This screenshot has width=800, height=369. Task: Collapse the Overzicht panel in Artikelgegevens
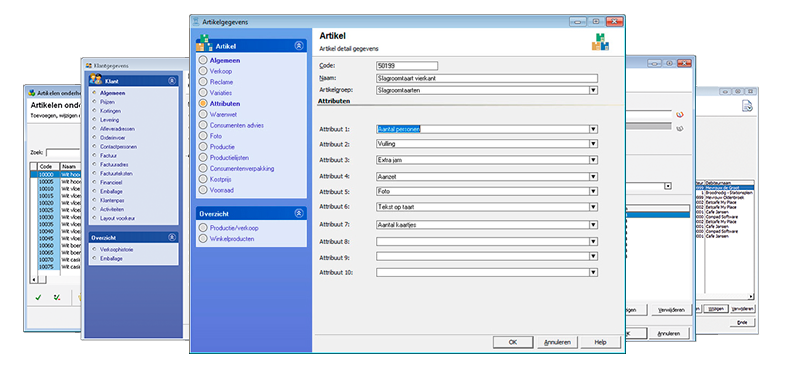pyautogui.click(x=299, y=213)
